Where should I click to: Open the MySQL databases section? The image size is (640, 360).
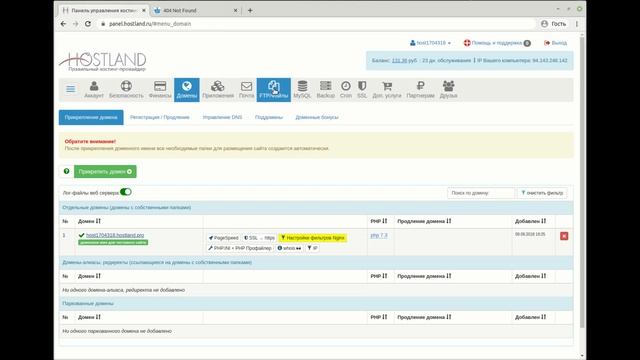(302, 90)
